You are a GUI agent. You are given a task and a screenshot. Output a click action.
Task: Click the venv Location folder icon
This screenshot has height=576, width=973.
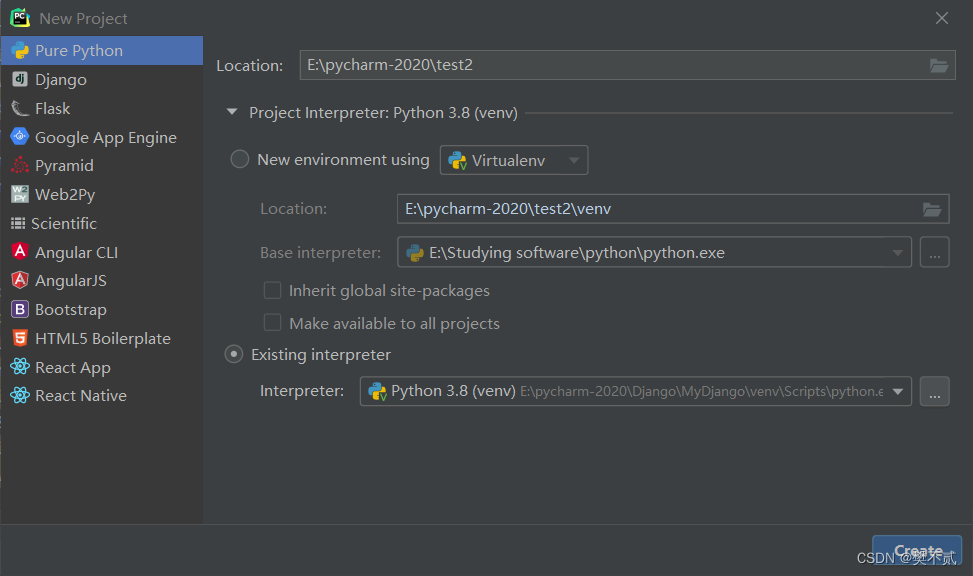[932, 209]
